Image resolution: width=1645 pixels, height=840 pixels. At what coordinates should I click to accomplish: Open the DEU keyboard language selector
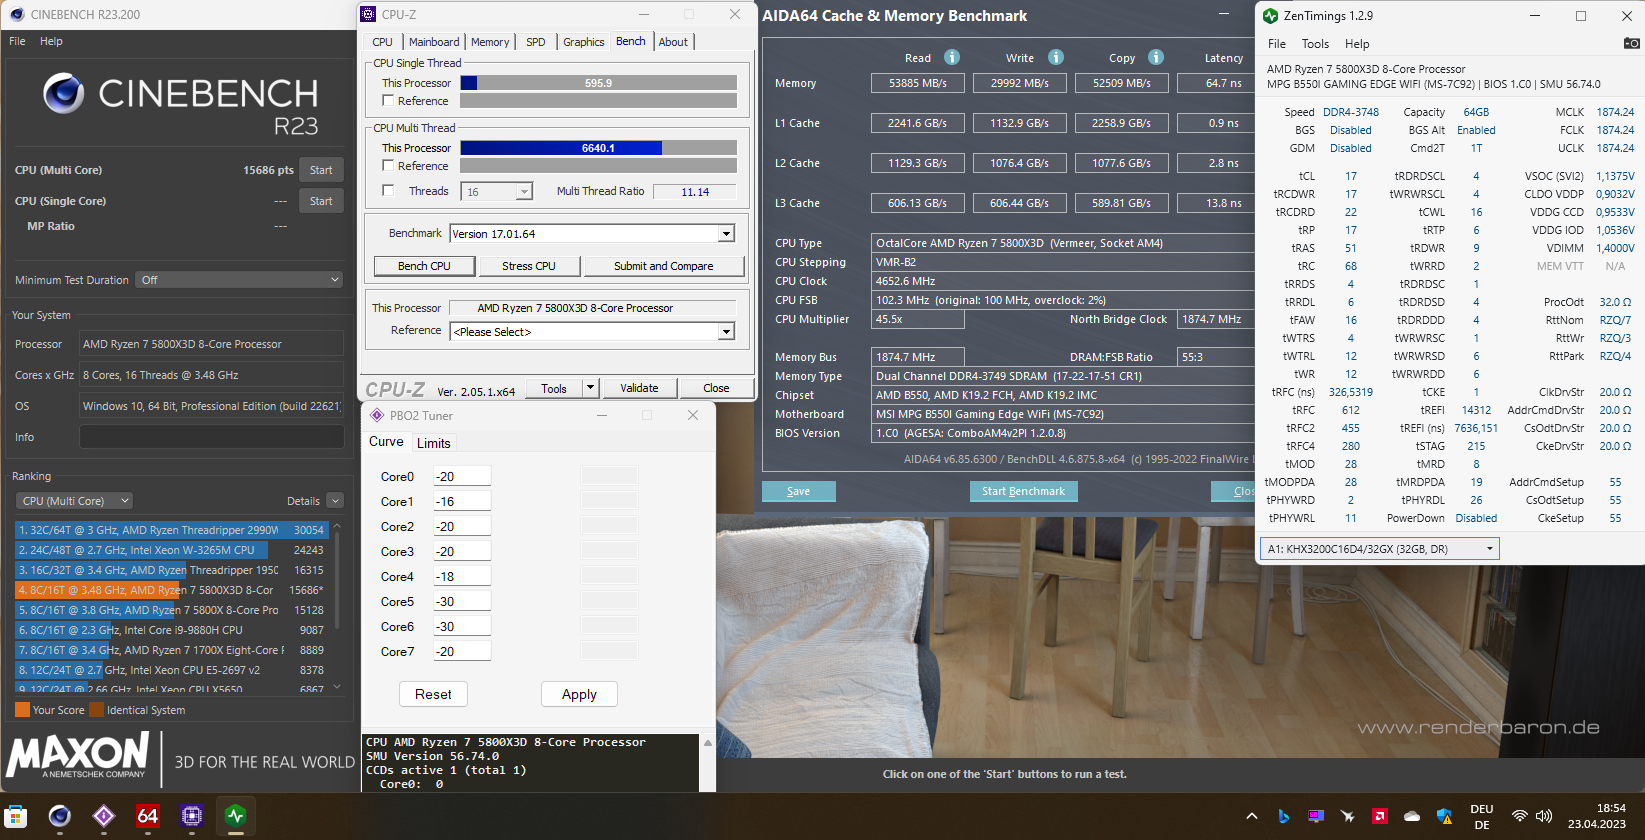point(1482,817)
